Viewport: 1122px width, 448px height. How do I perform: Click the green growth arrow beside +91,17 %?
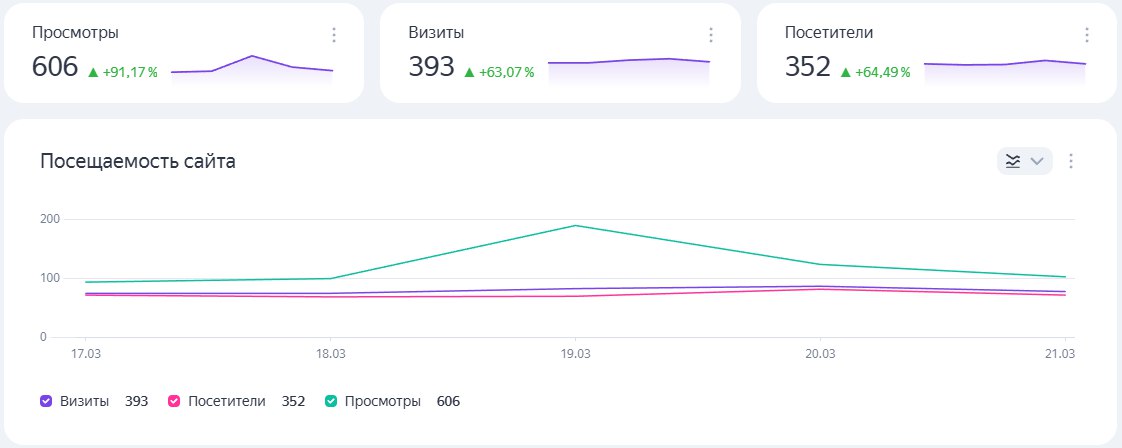(93, 72)
